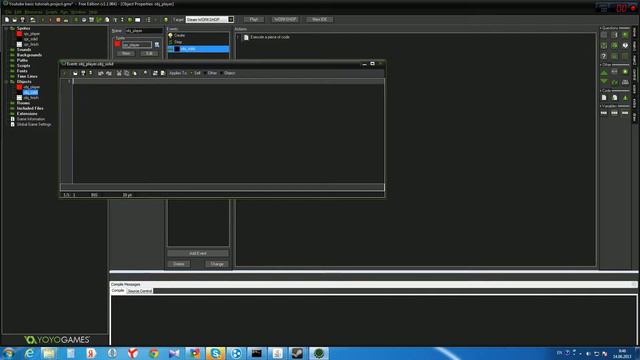Select Draw Variable action icon
Screen dimensions: 640x360
tap(625, 113)
